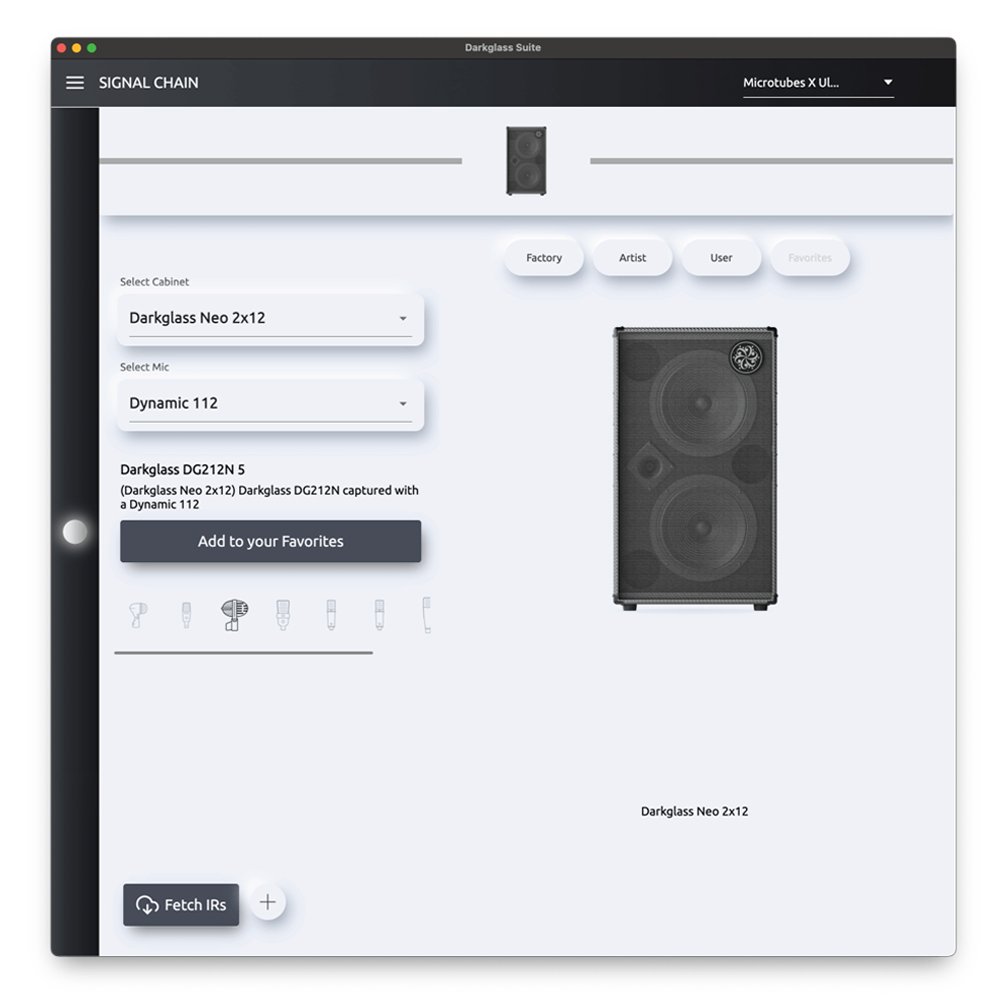This screenshot has height=1000, width=1000.
Task: Select the sixth microphone icon
Action: [x=379, y=615]
